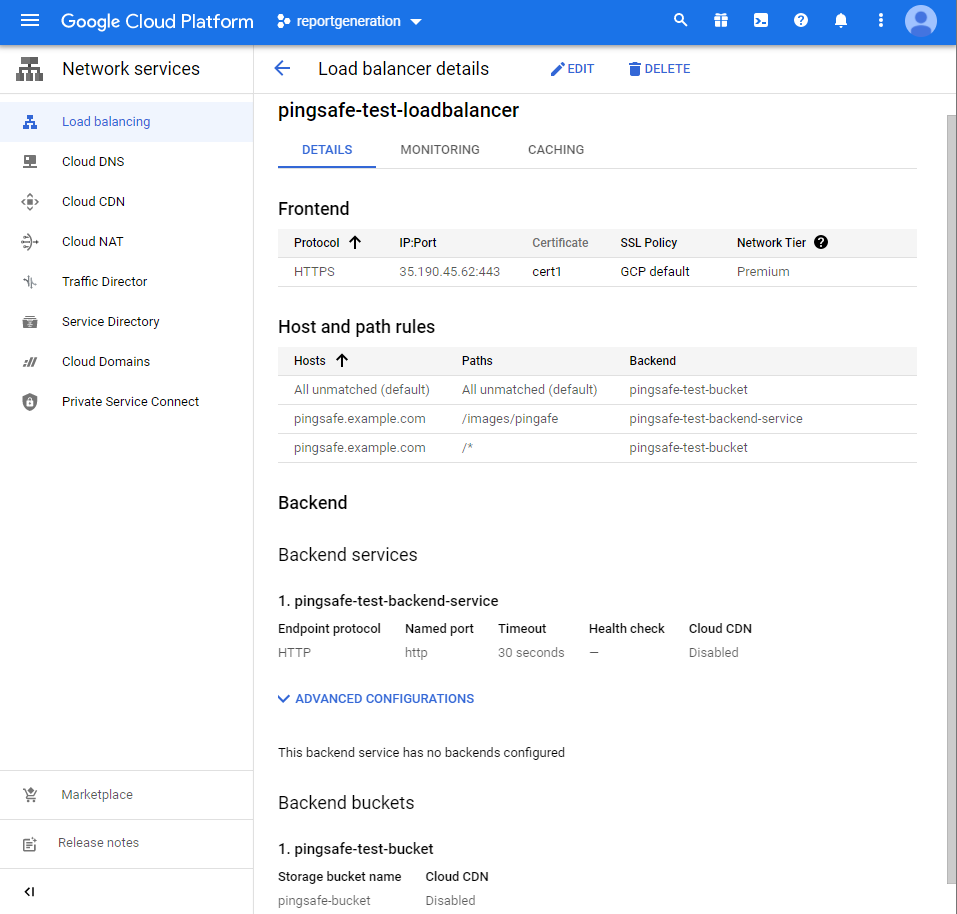Open the help question mark icon
The height and width of the screenshot is (914, 957).
pos(801,21)
